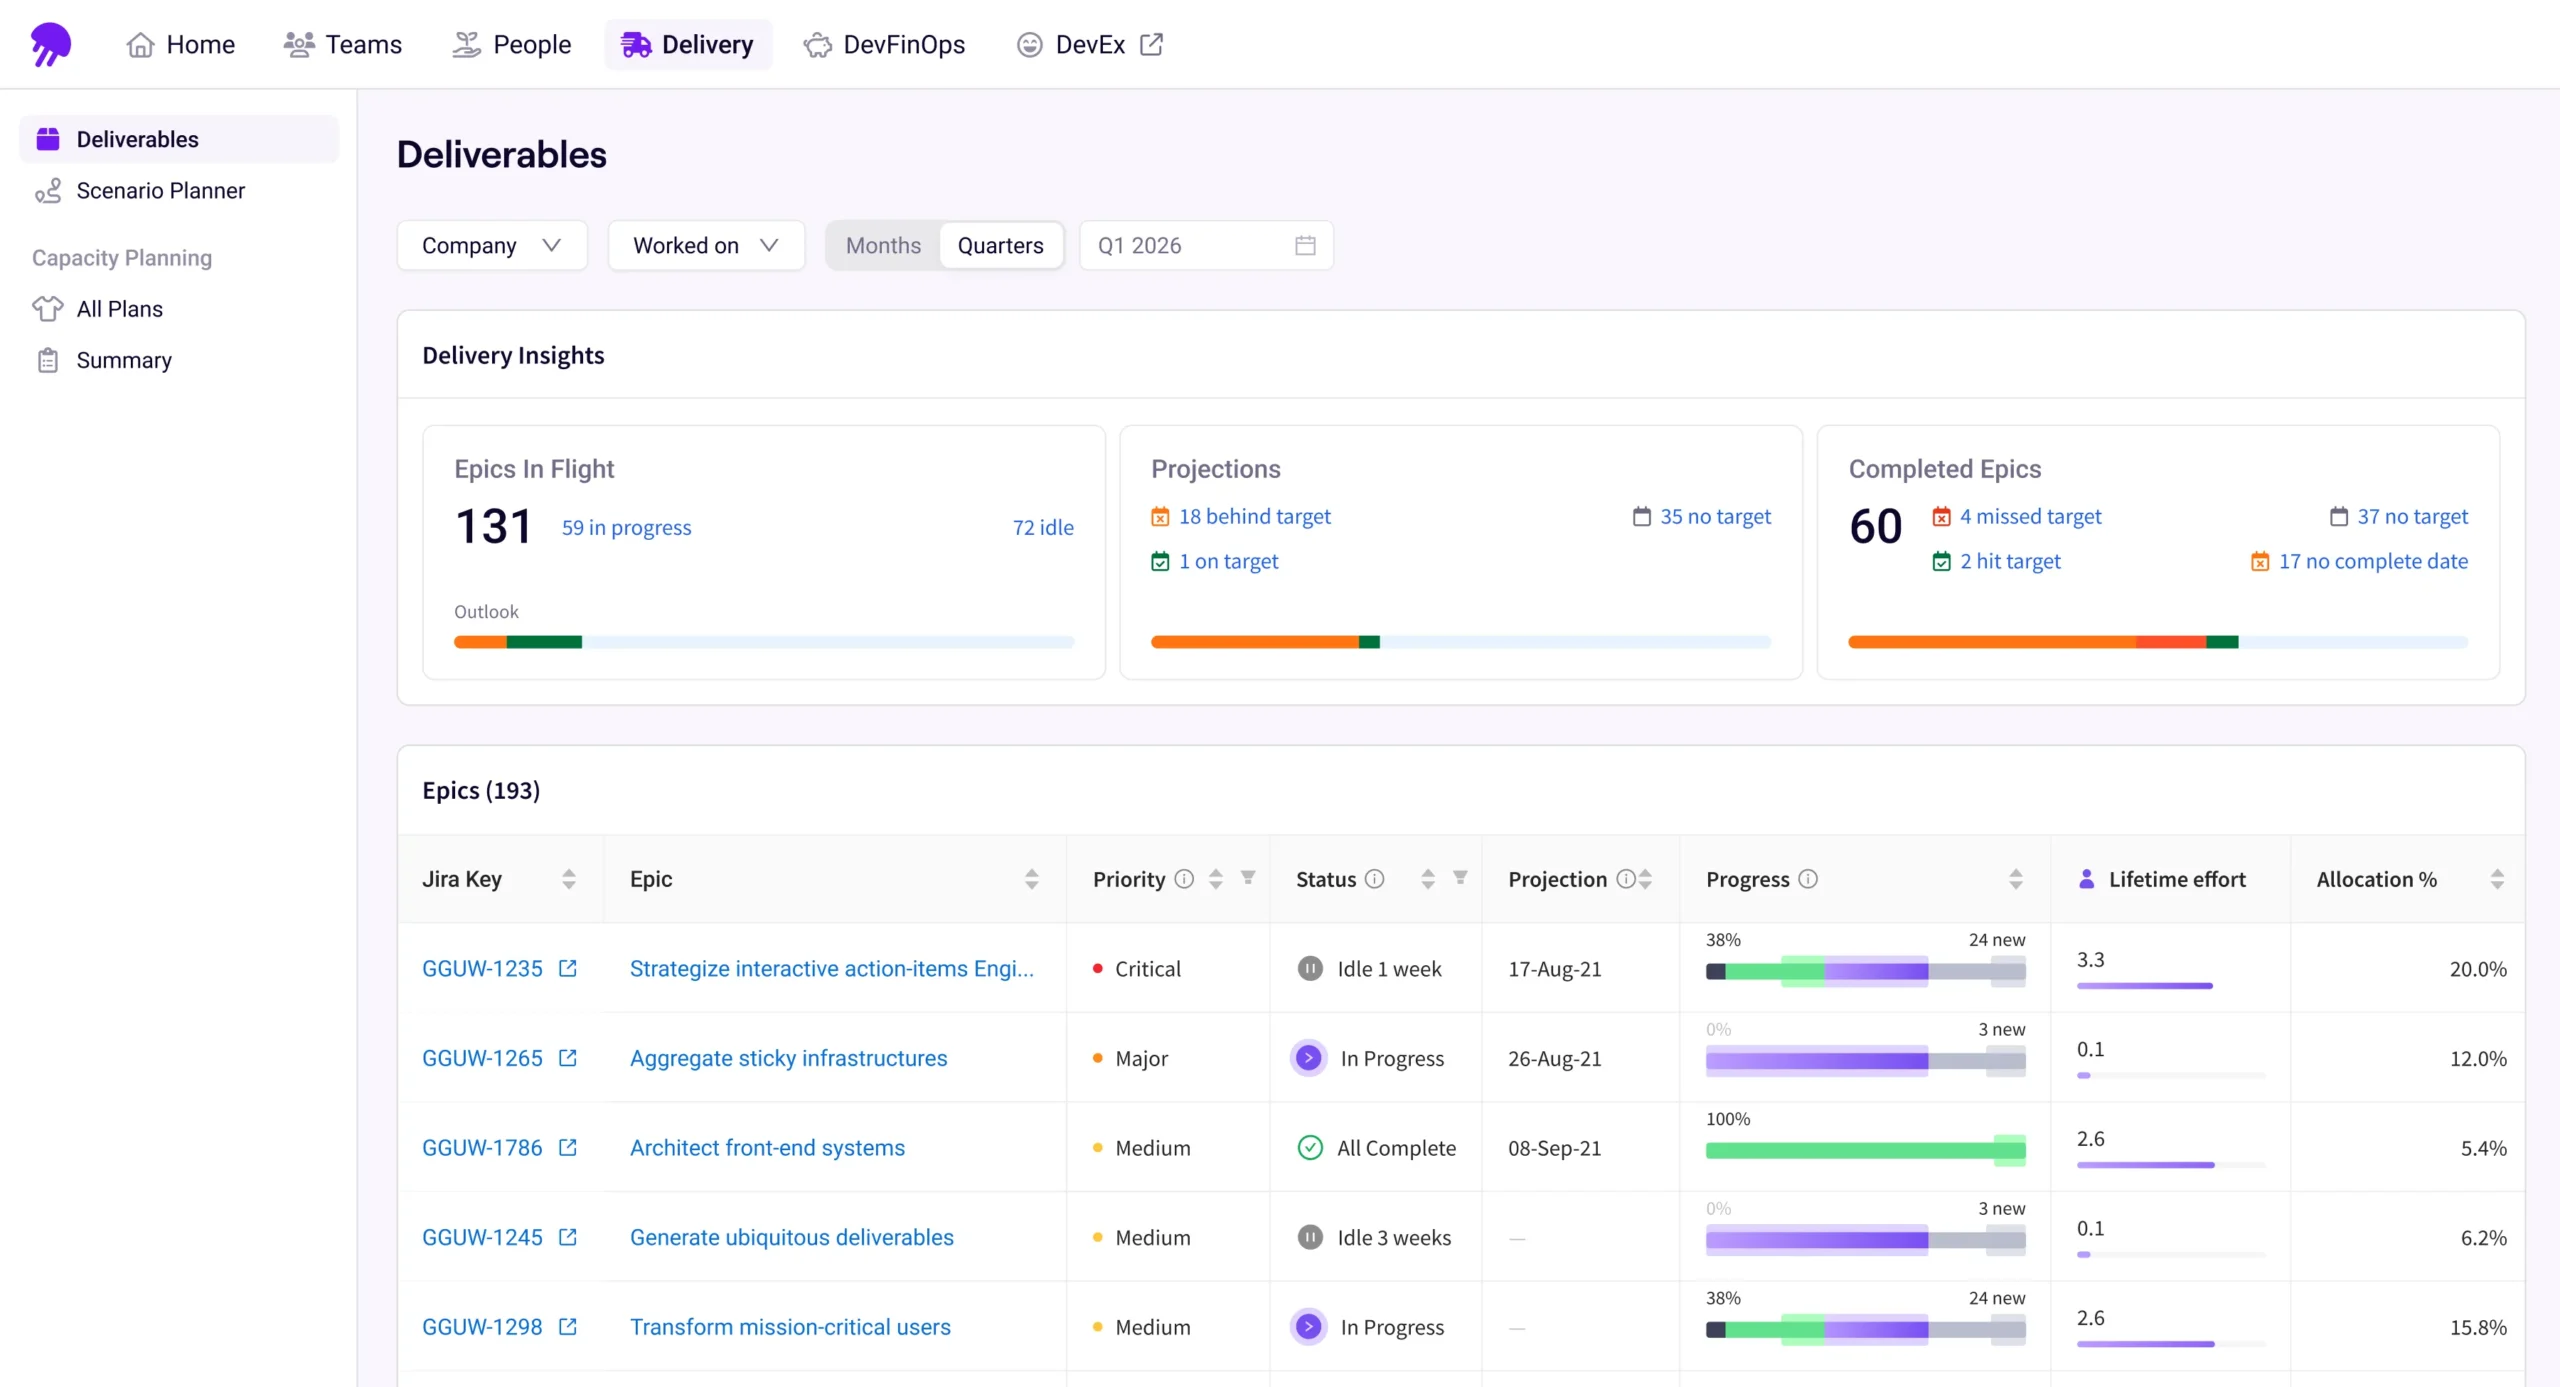Viewport: 2560px width, 1387px height.
Task: Select the Quarters view option
Action: point(1001,244)
